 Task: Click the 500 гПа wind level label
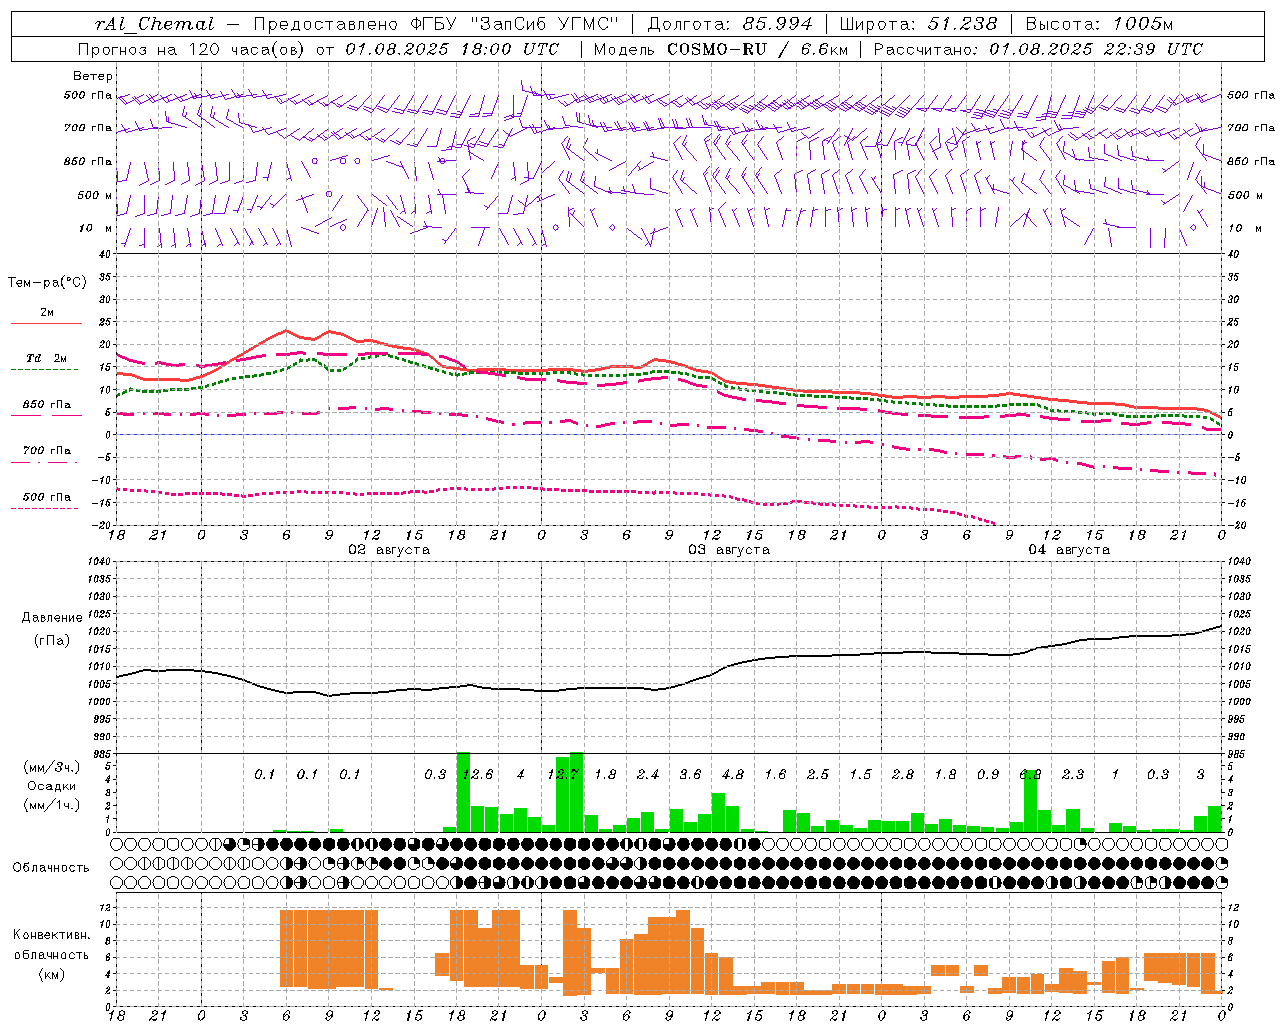88,95
